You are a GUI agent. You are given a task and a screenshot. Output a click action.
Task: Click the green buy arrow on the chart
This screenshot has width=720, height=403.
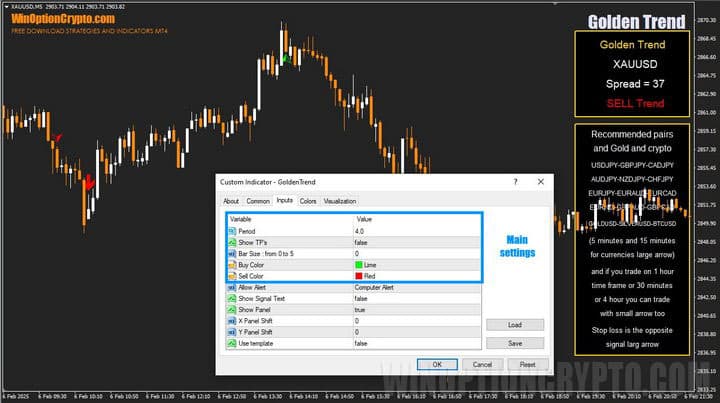pos(286,59)
